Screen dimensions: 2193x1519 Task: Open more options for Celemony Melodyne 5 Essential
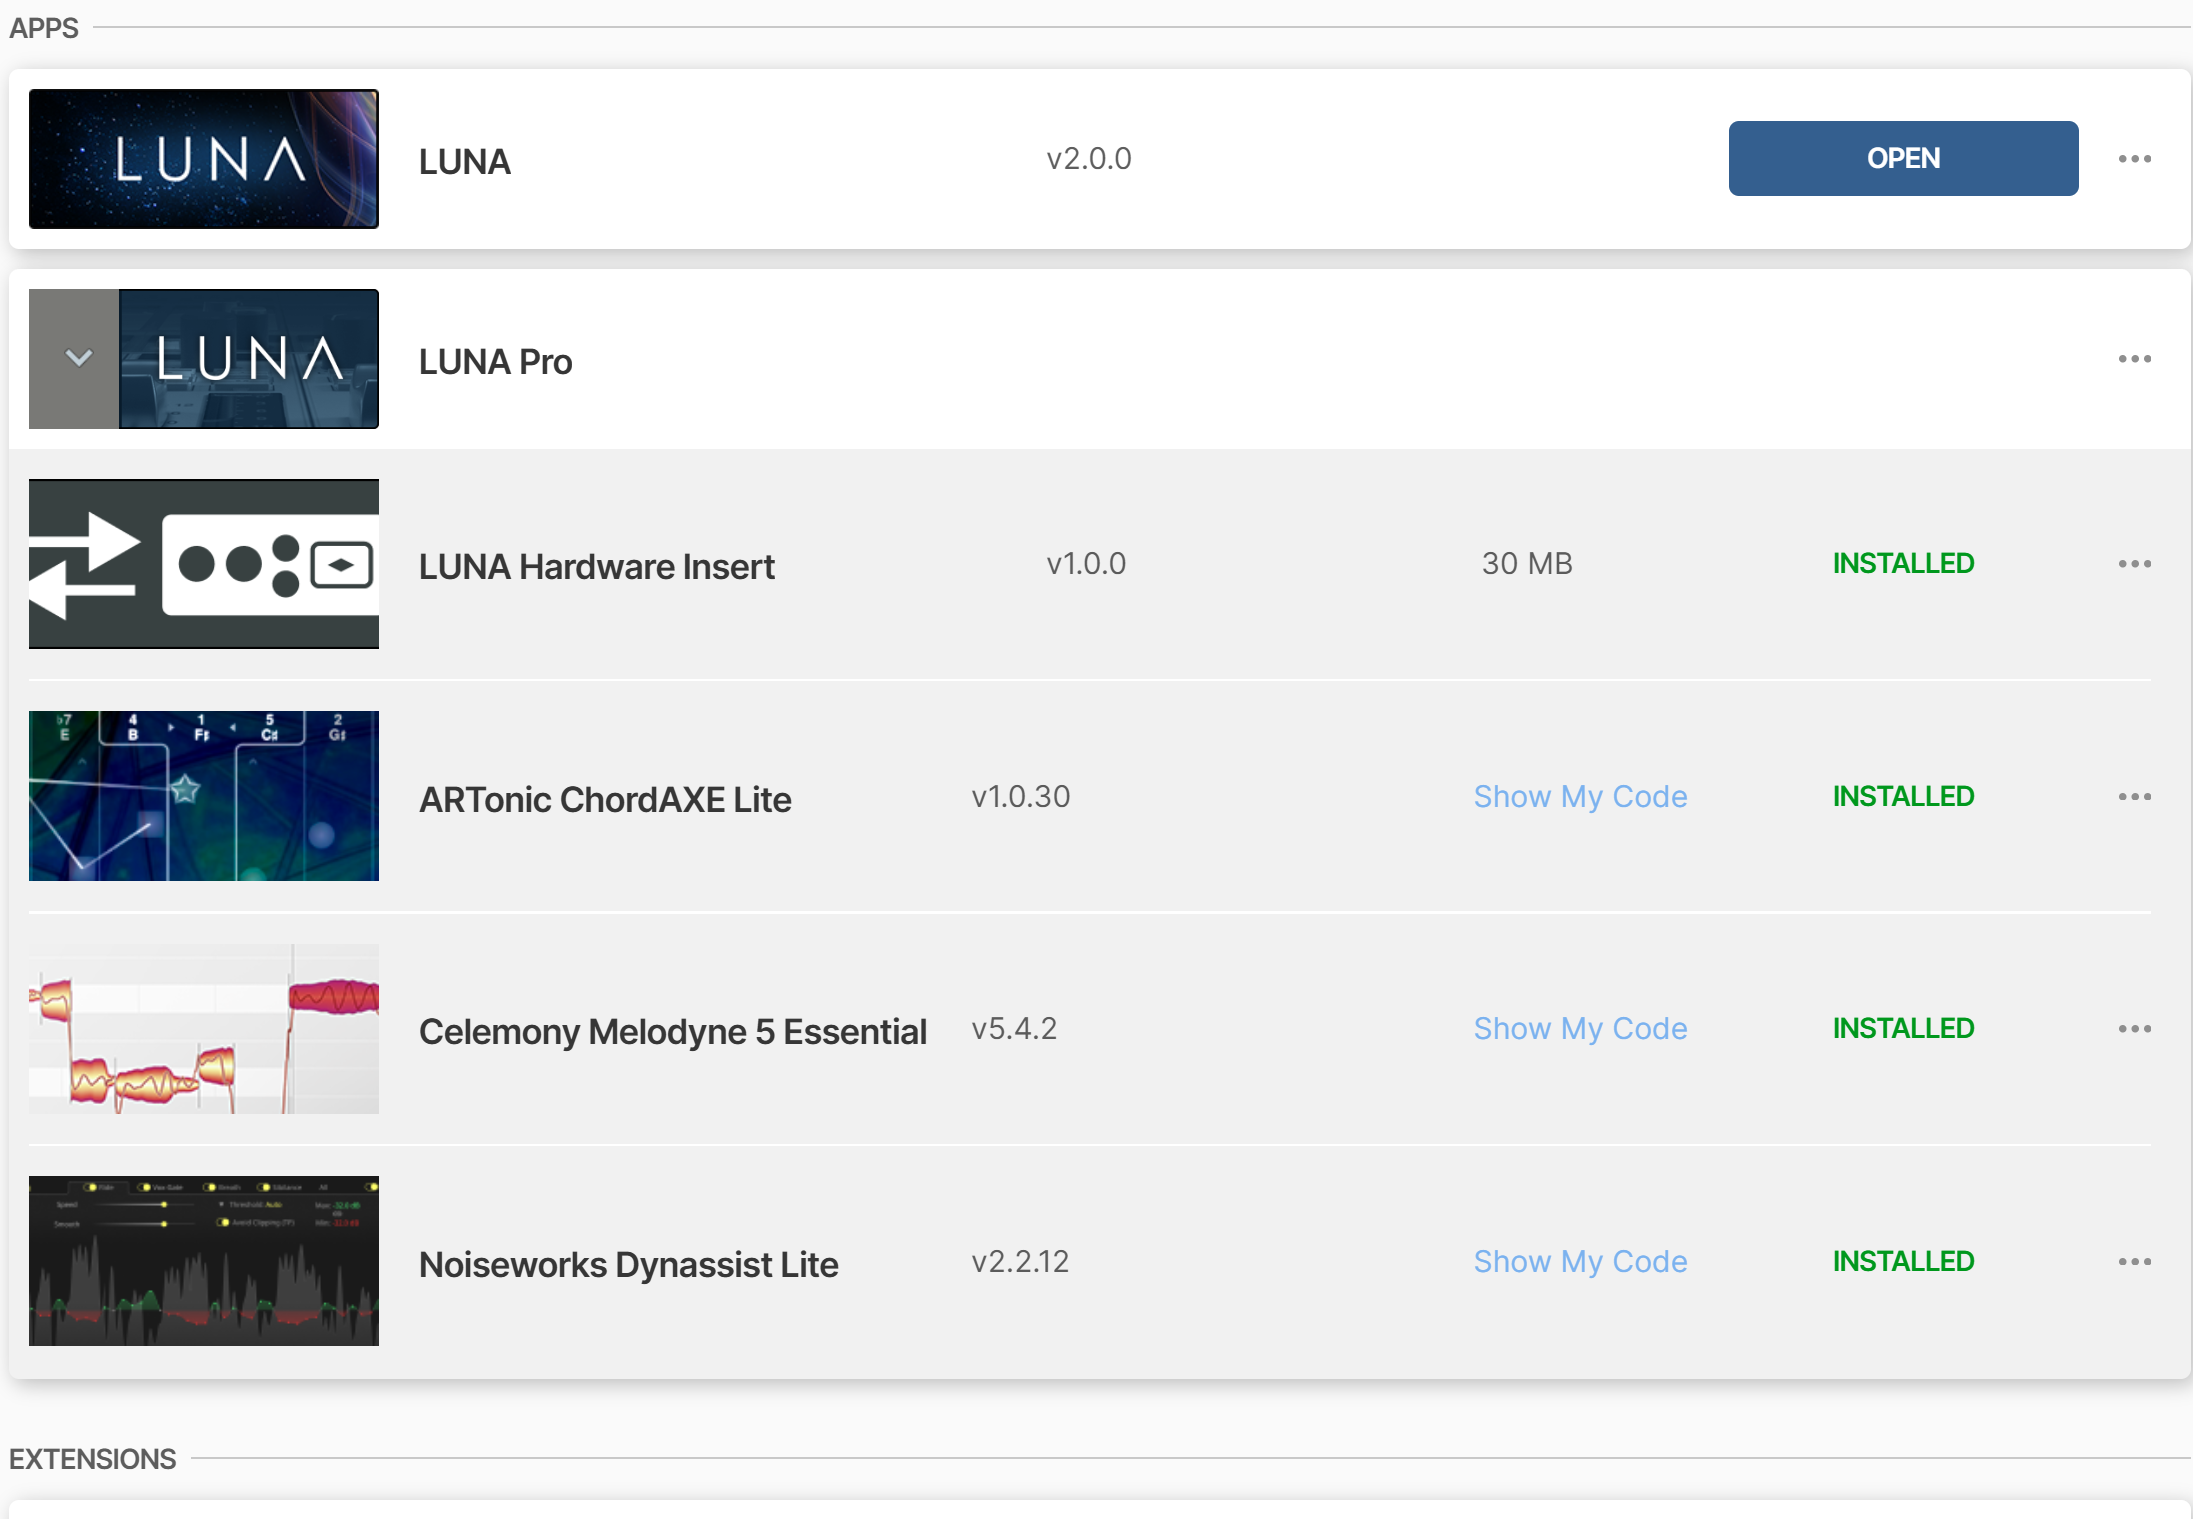[x=2134, y=1029]
